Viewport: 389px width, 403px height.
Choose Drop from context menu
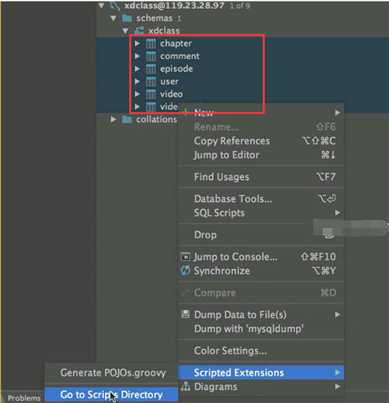click(260, 235)
